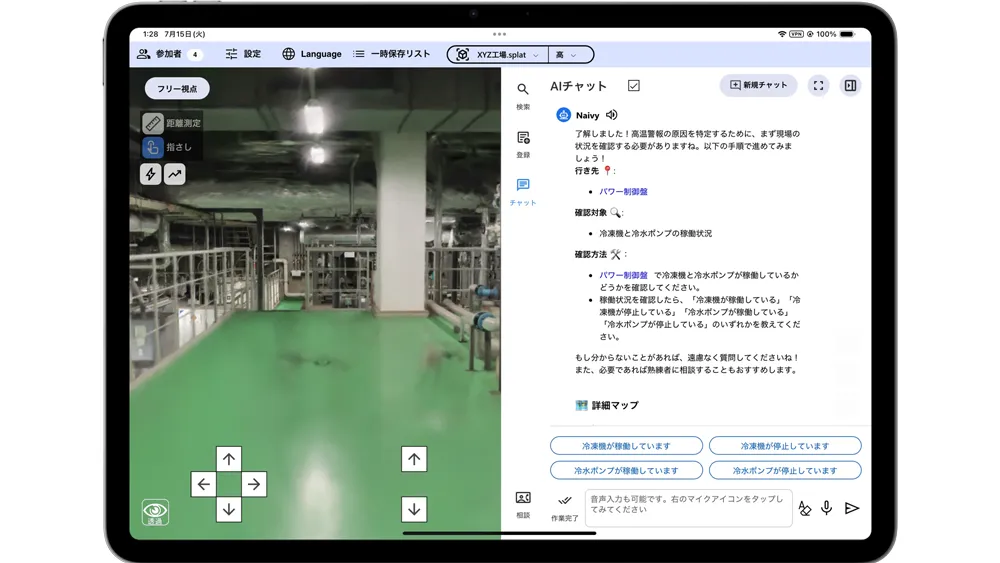The width and height of the screenshot is (1000, 563).
Task: Lower camera with the standalone down arrow
Action: pyautogui.click(x=414, y=509)
